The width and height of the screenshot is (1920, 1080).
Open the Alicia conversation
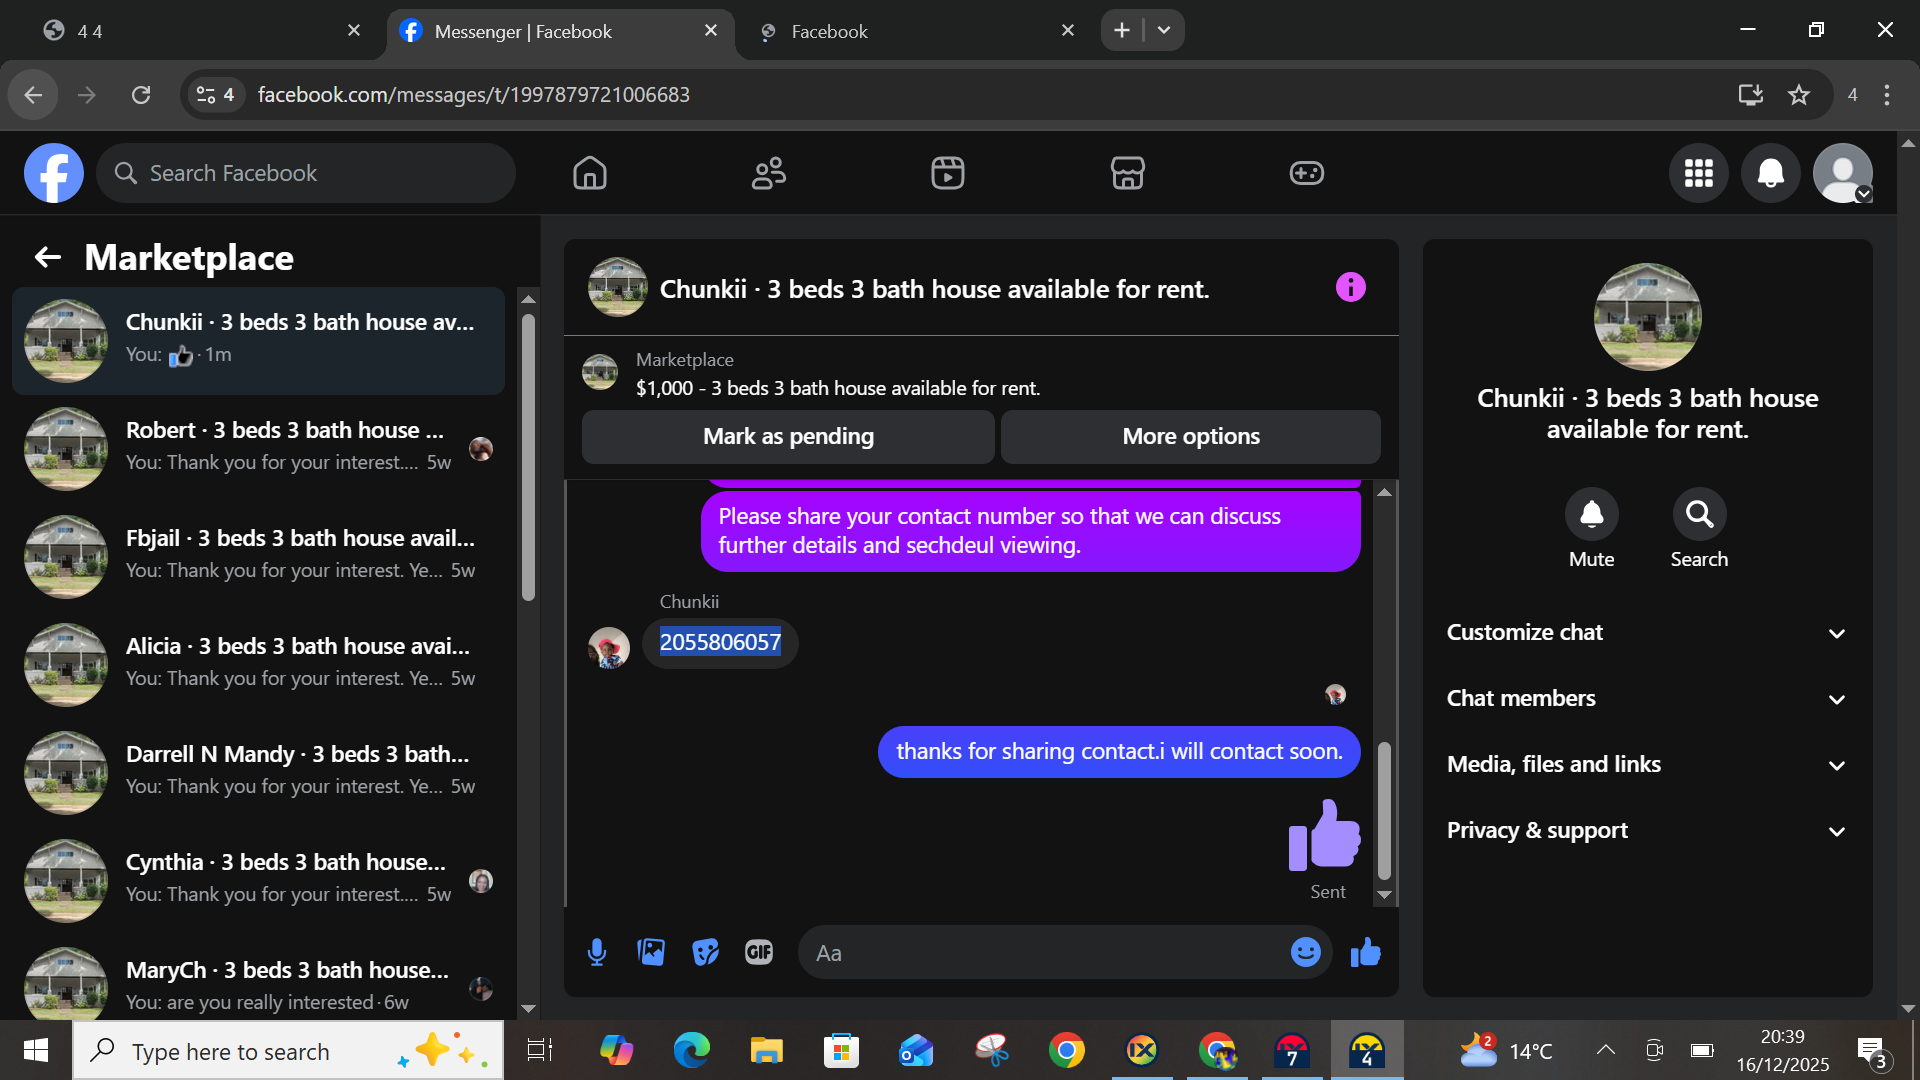pyautogui.click(x=258, y=665)
